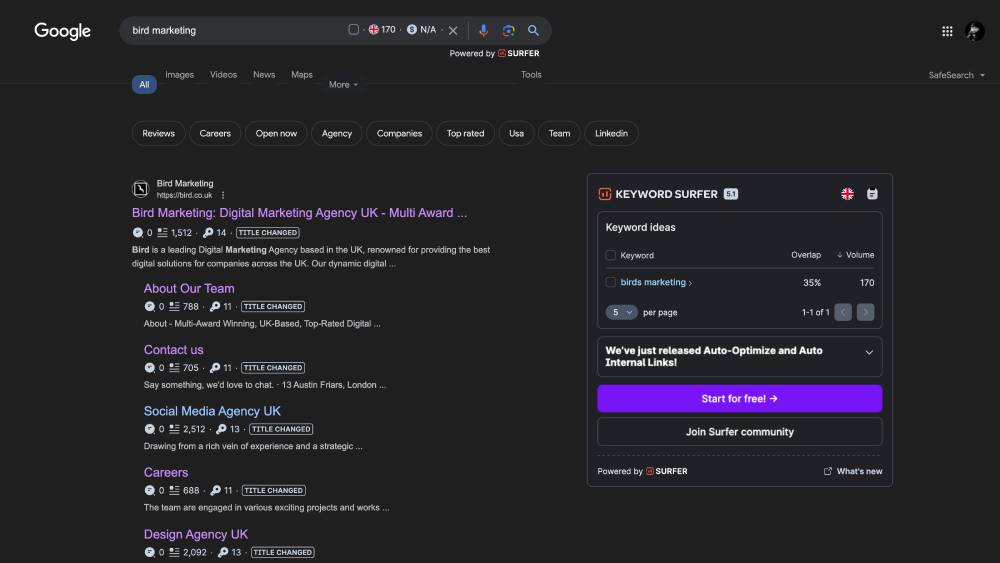Click the Google account profile picture
This screenshot has height=563, width=1000.
[x=974, y=31]
